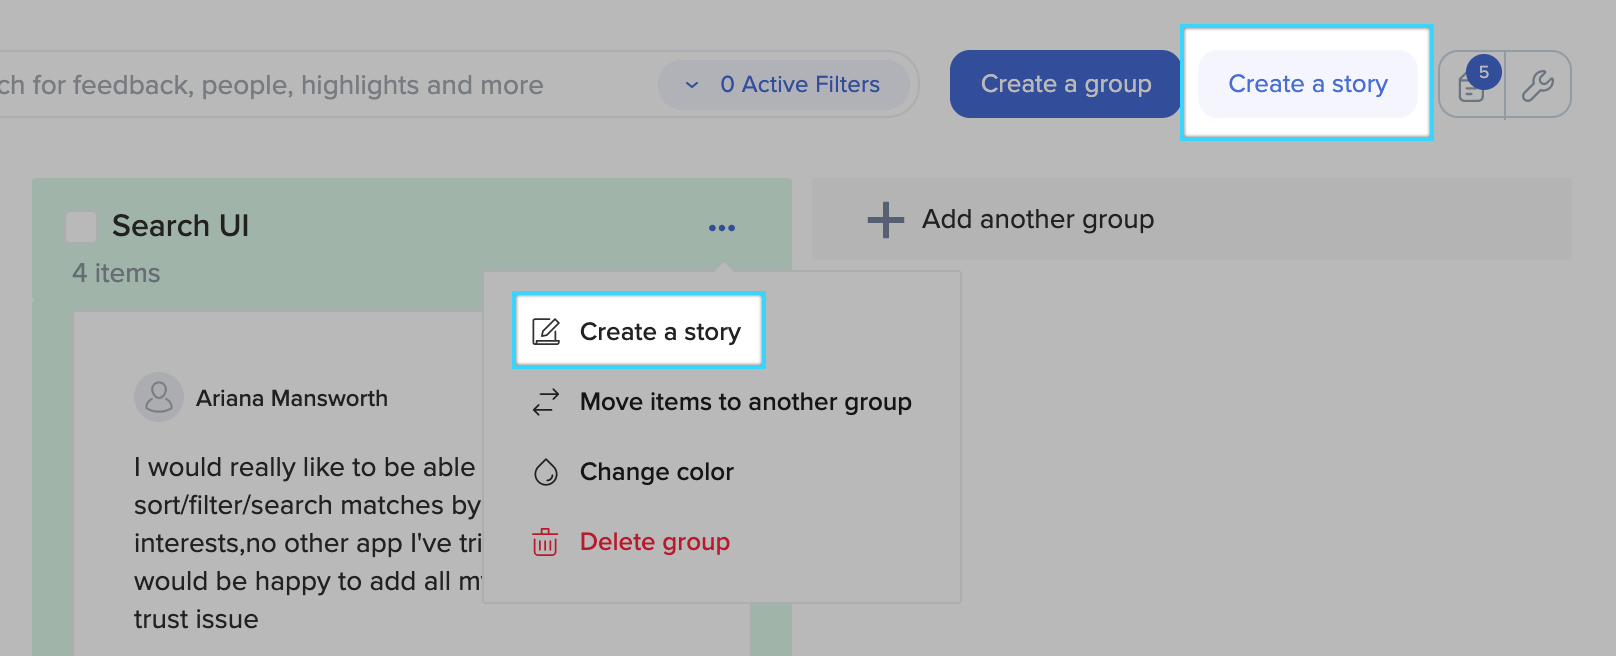The image size is (1616, 656).
Task: Open the feedback text starting 'I would really like'
Action: coord(308,543)
